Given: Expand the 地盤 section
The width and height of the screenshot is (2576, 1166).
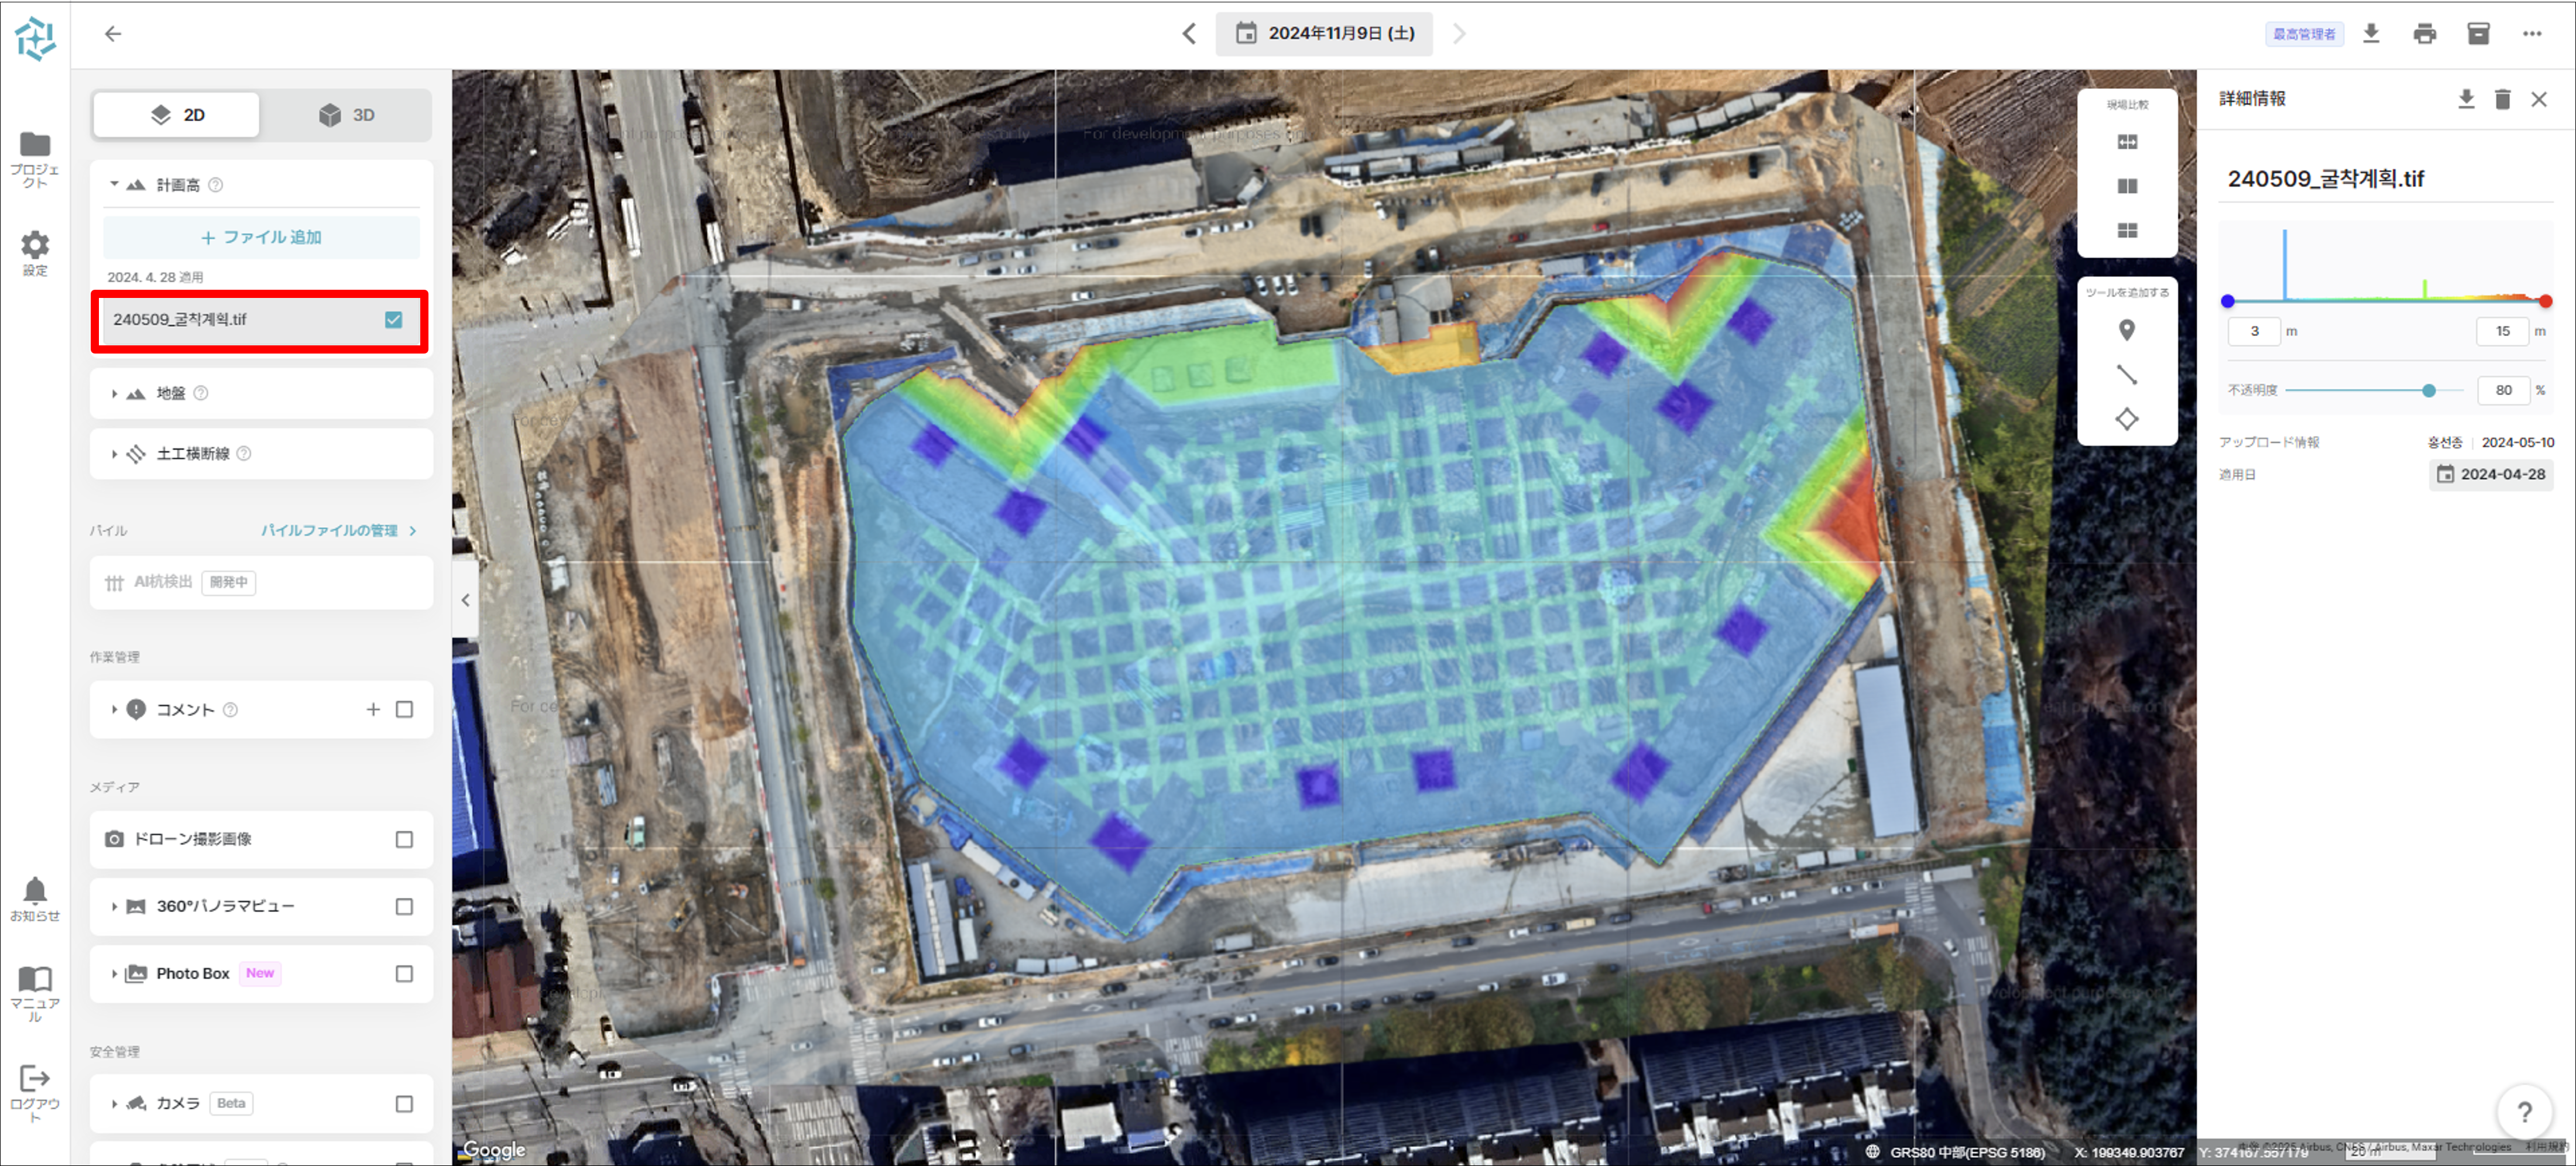Looking at the screenshot, I should 115,394.
